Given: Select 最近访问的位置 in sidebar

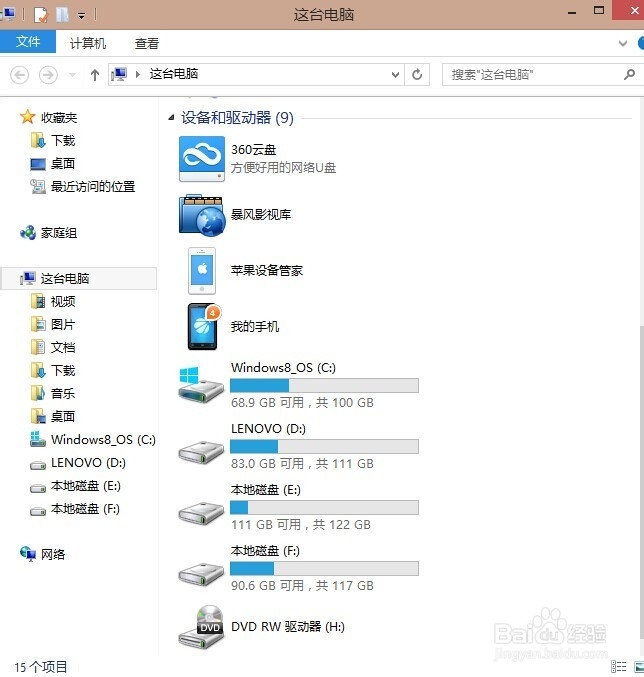Looking at the screenshot, I should pyautogui.click(x=93, y=187).
